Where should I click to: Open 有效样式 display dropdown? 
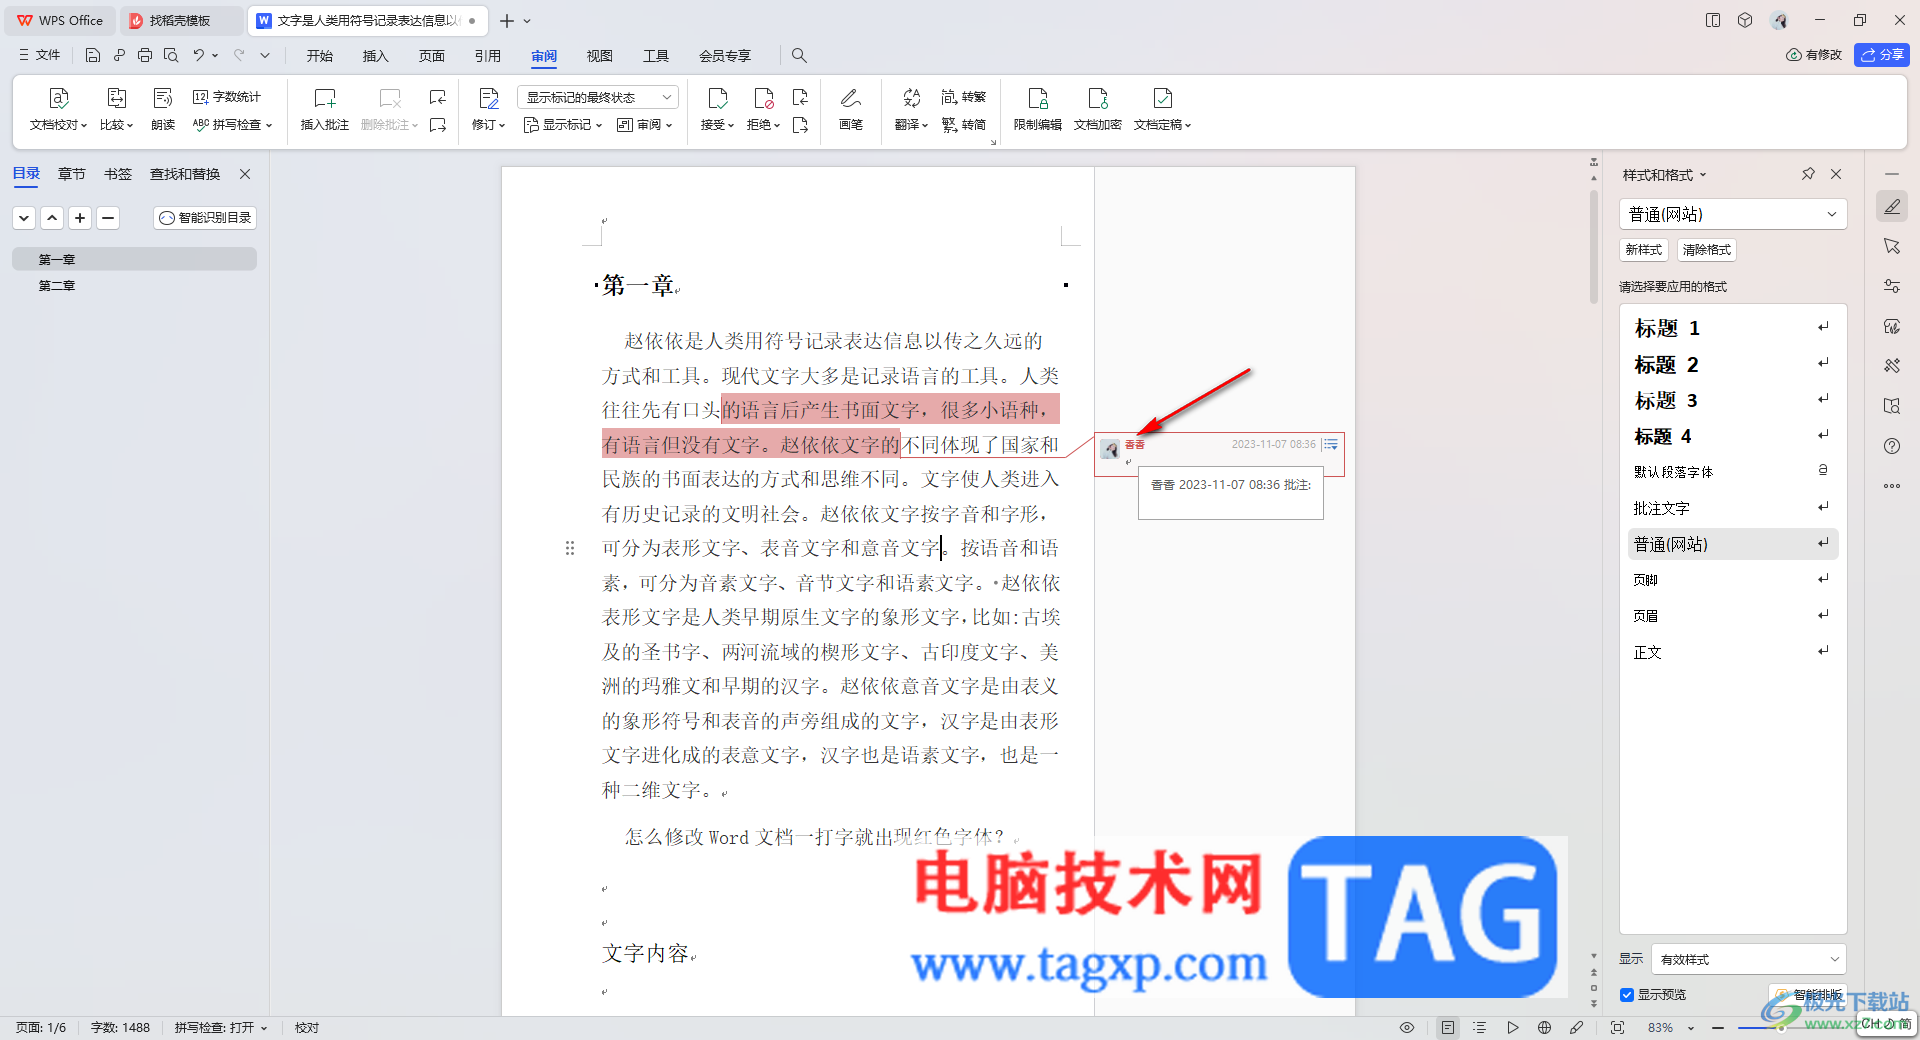coord(1748,959)
